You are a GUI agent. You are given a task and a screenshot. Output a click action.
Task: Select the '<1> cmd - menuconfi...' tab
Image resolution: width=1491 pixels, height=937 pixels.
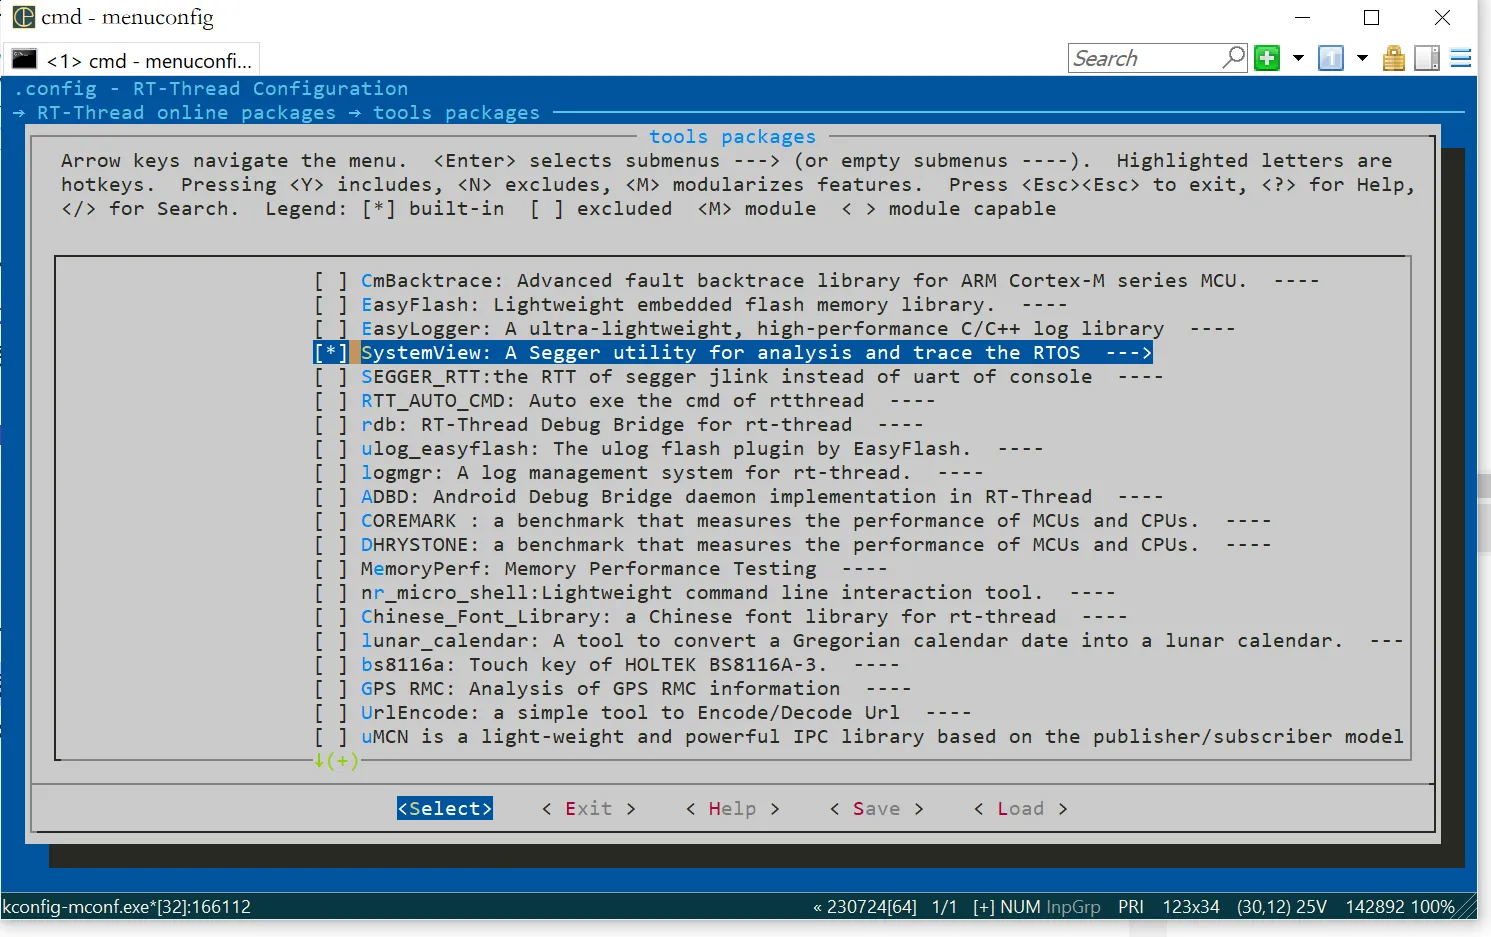coord(132,60)
